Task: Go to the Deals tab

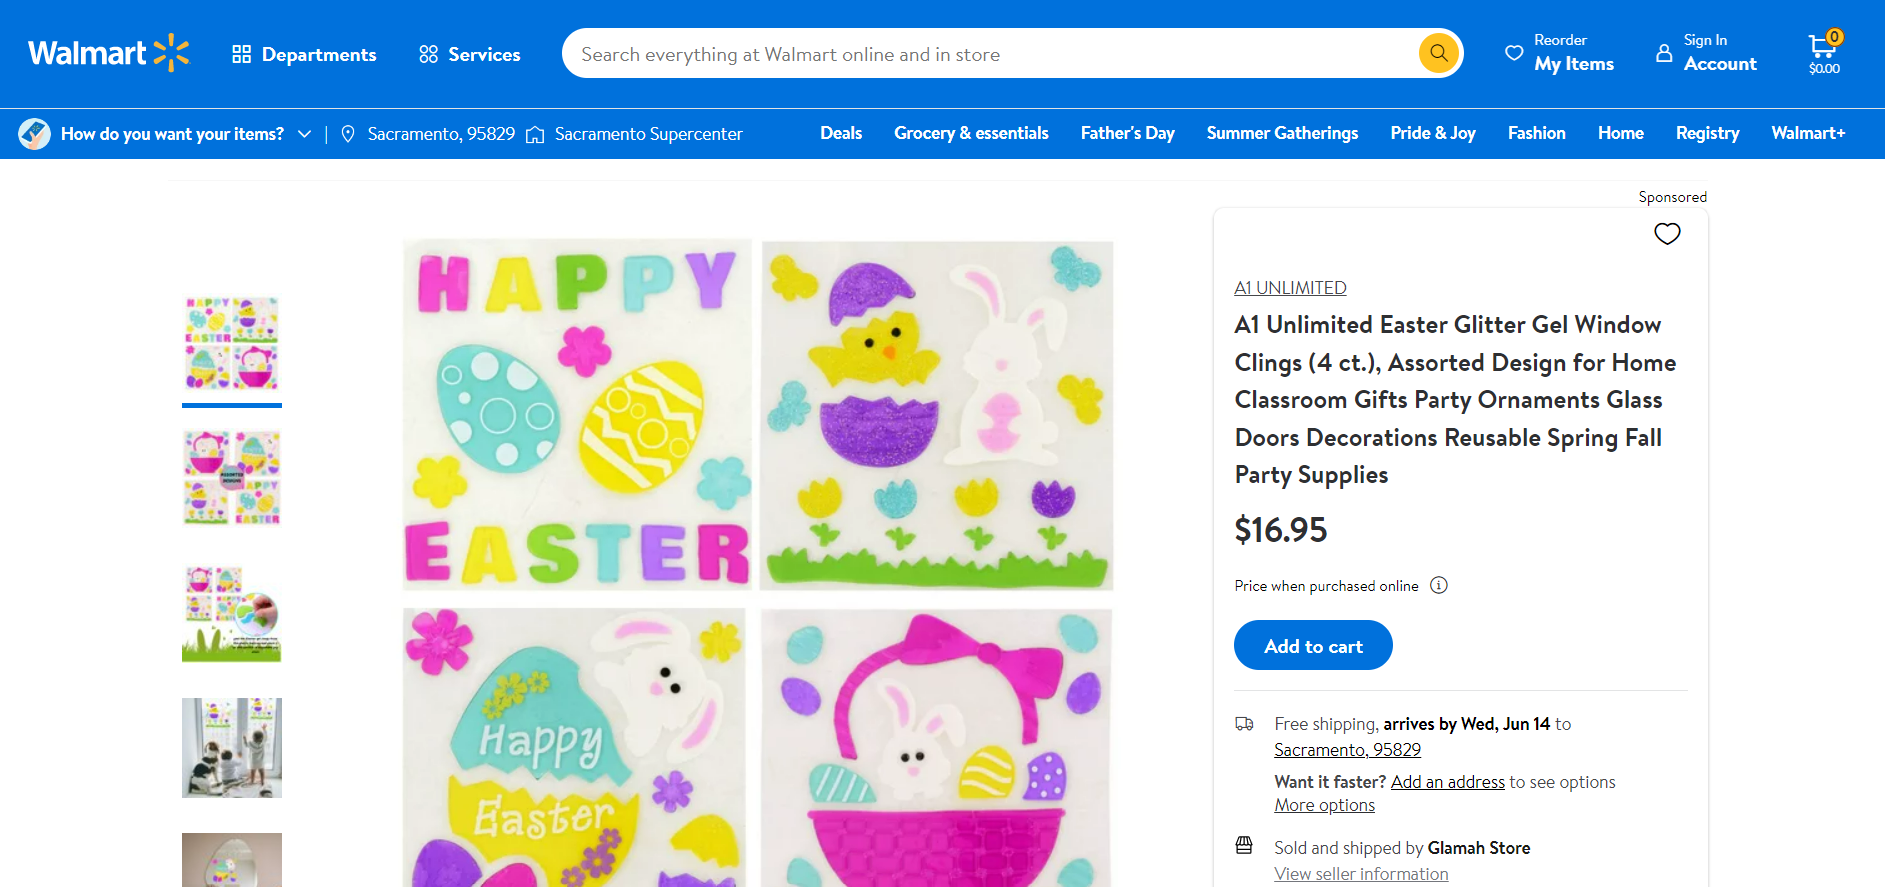Action: (x=840, y=133)
